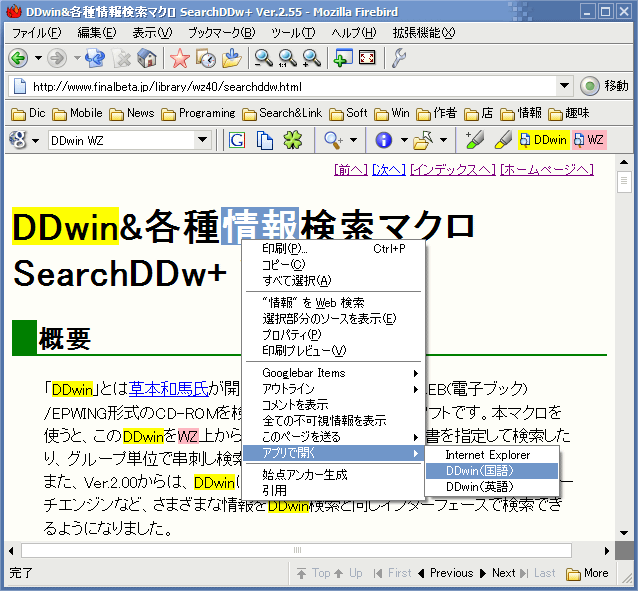The width and height of the screenshot is (638, 591).
Task: Click the highlighter with plus icon
Action: pos(474,140)
